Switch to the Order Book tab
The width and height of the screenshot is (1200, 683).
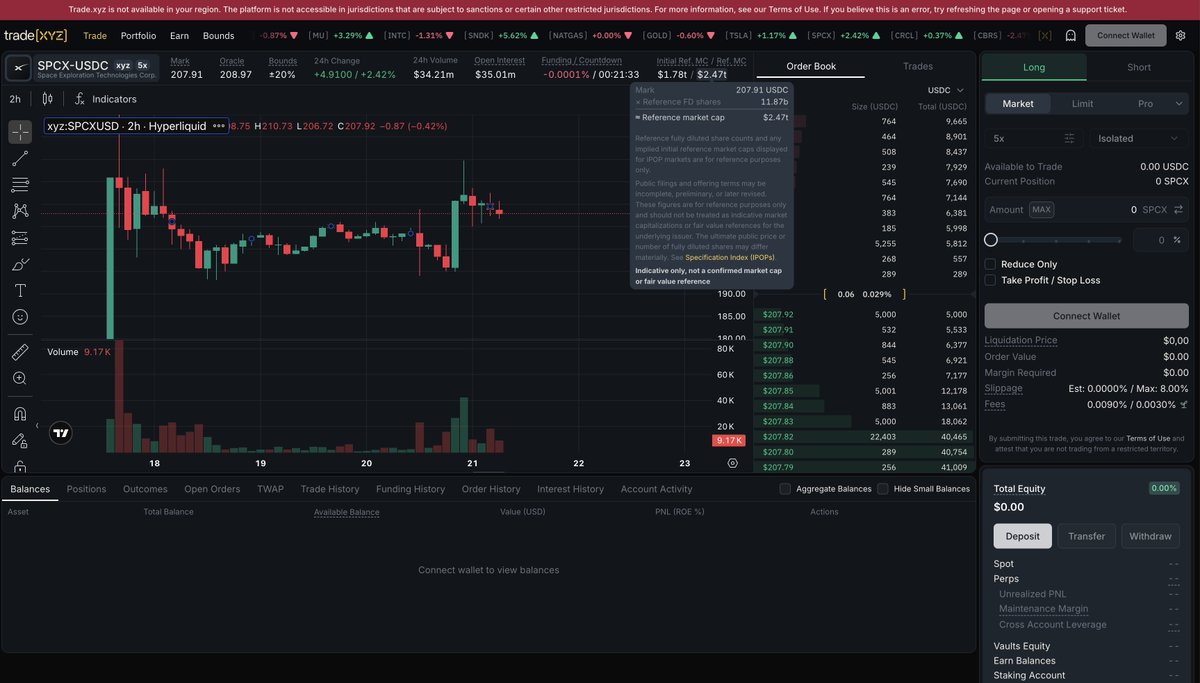point(811,66)
